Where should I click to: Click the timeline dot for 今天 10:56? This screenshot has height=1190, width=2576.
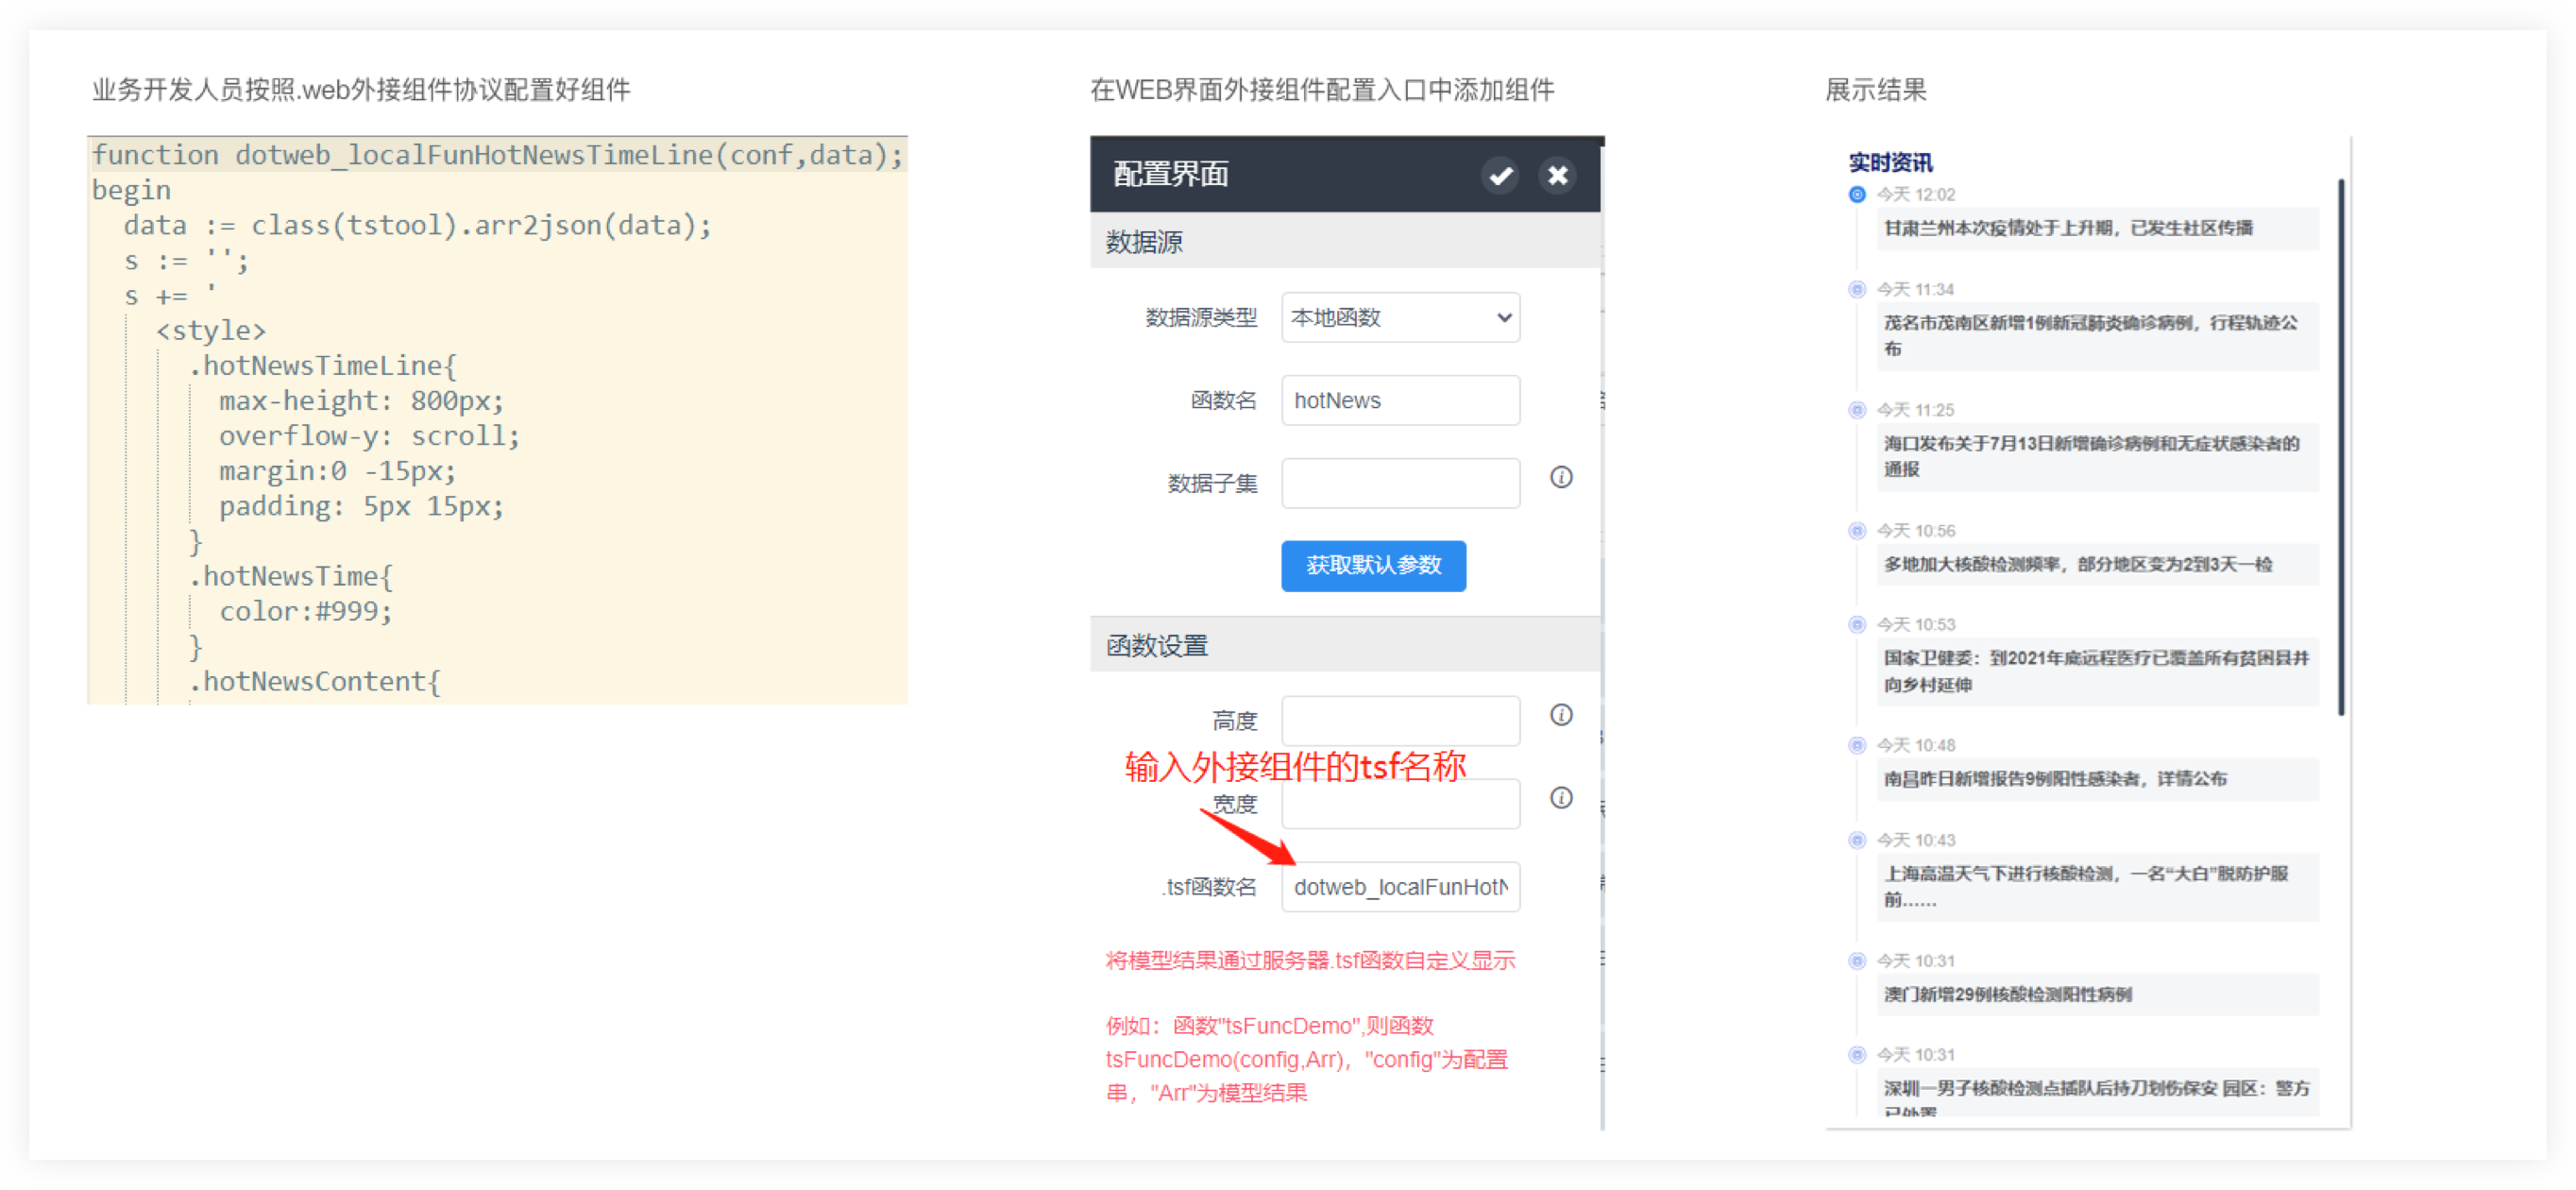(x=1857, y=531)
